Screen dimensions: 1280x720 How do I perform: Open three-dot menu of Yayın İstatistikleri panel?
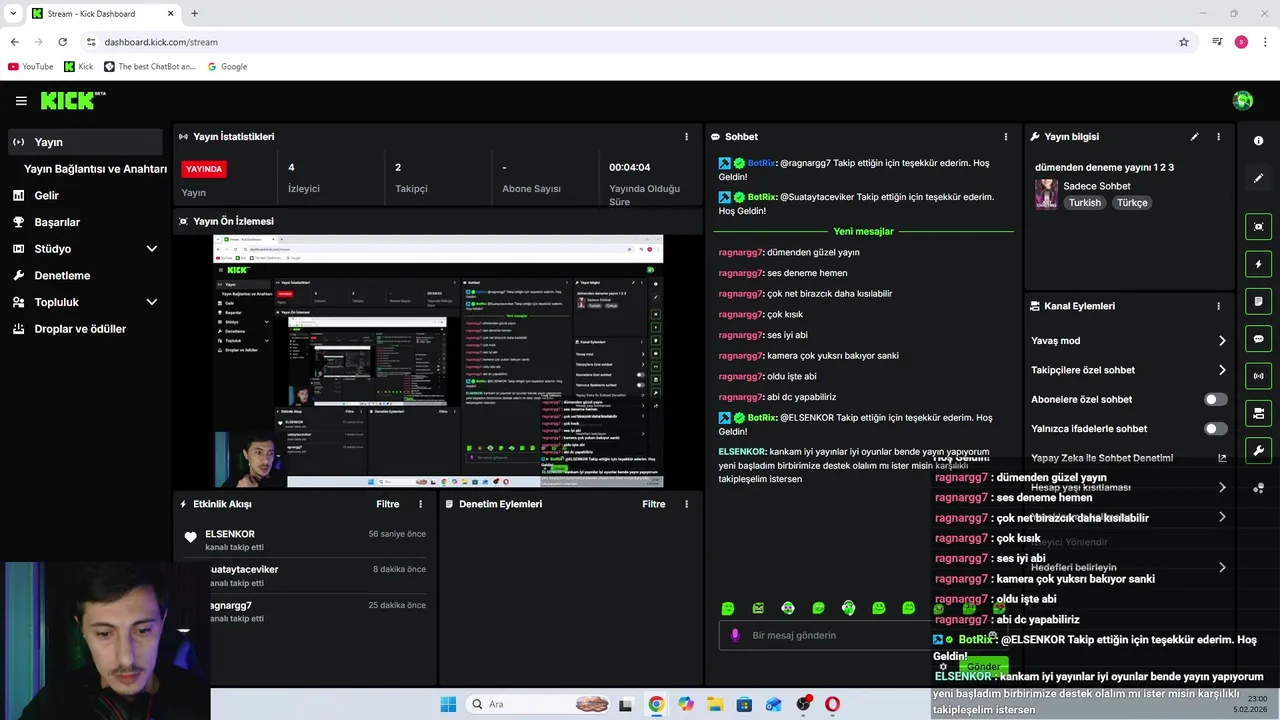(686, 137)
